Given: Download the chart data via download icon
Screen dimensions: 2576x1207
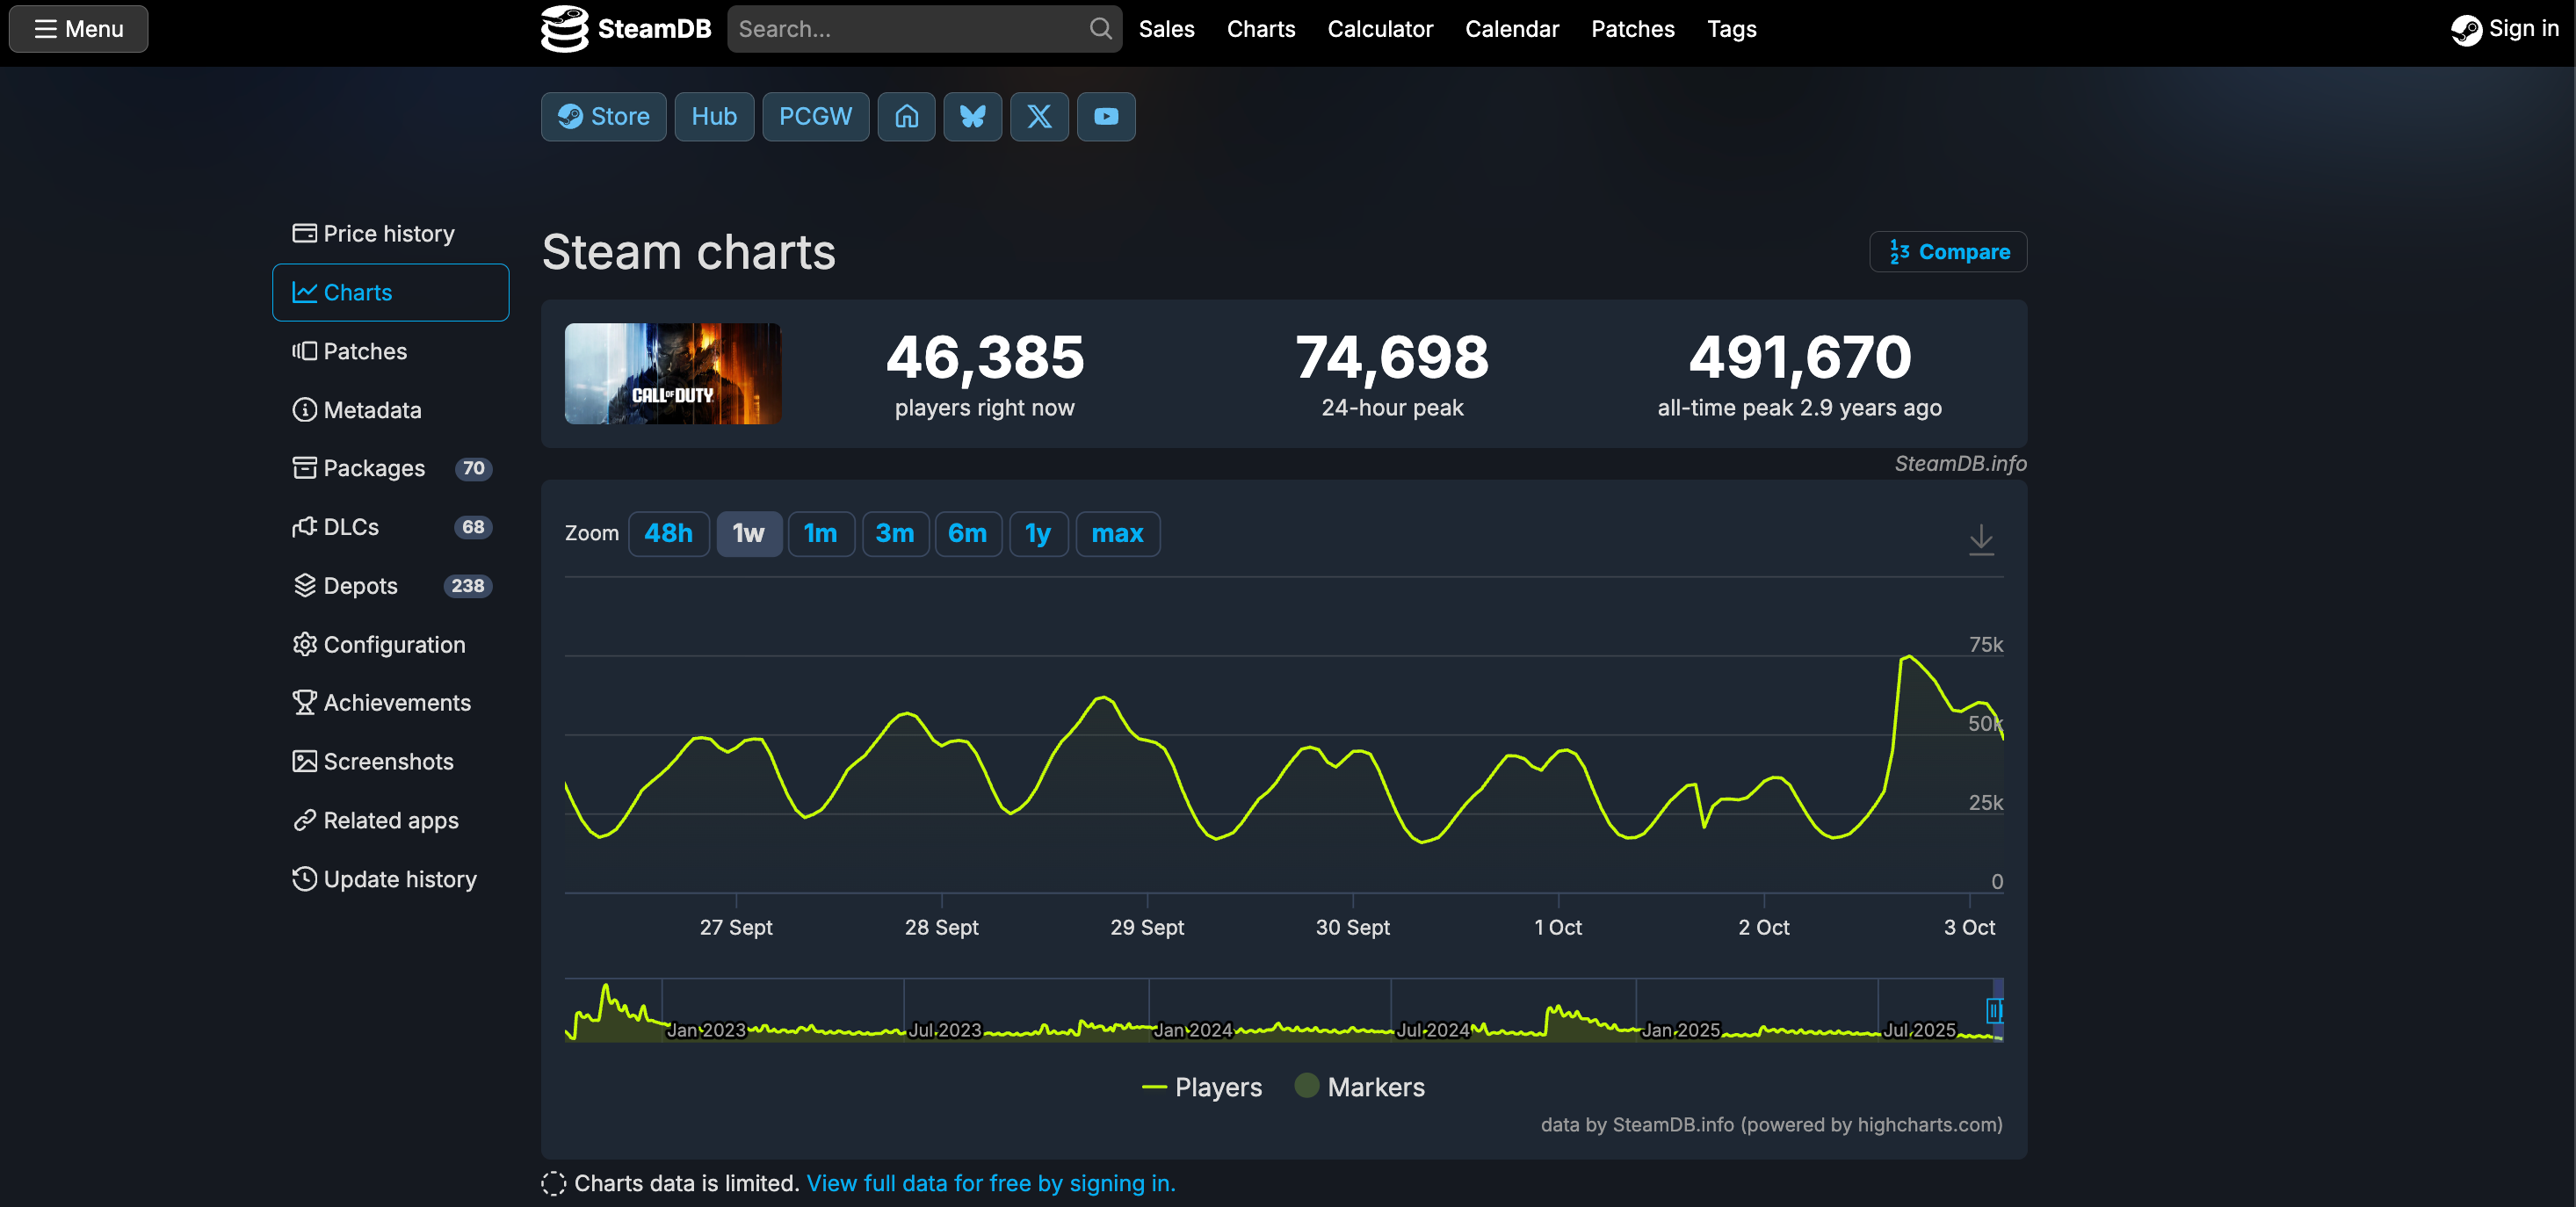Looking at the screenshot, I should point(1981,540).
